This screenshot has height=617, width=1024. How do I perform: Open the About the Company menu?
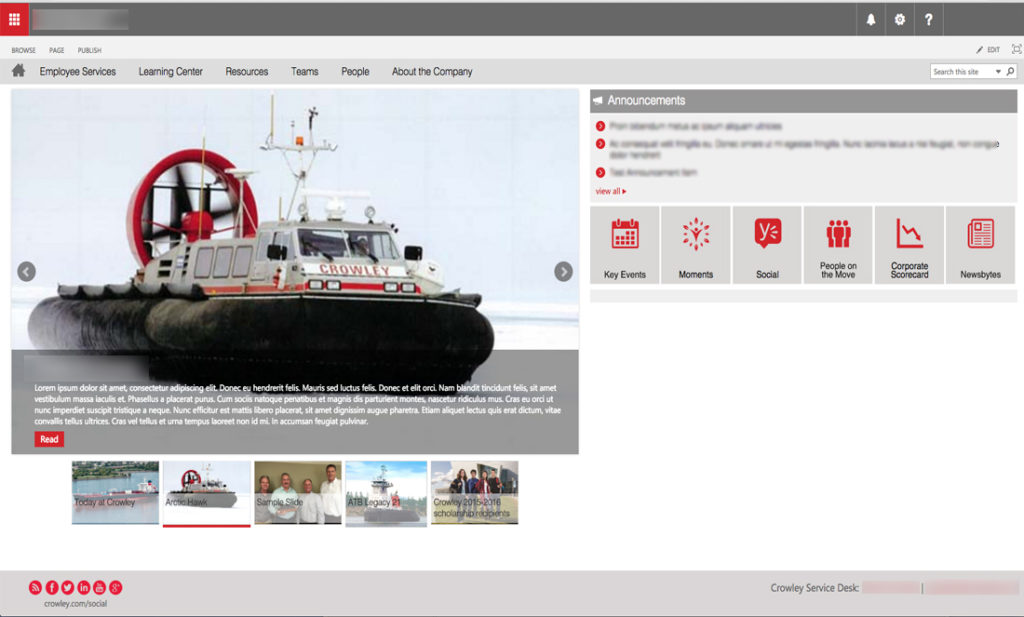click(432, 72)
